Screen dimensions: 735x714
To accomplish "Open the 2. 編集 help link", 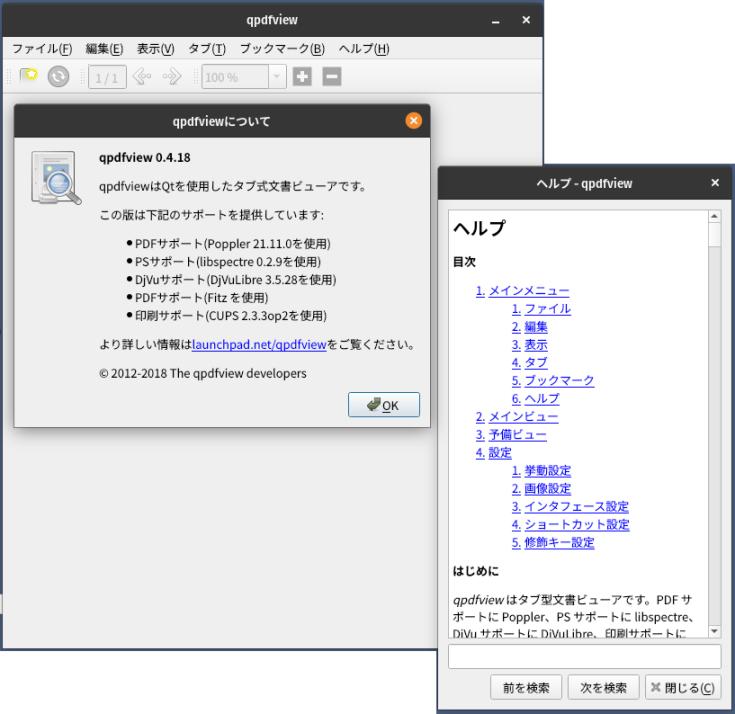I will click(529, 327).
